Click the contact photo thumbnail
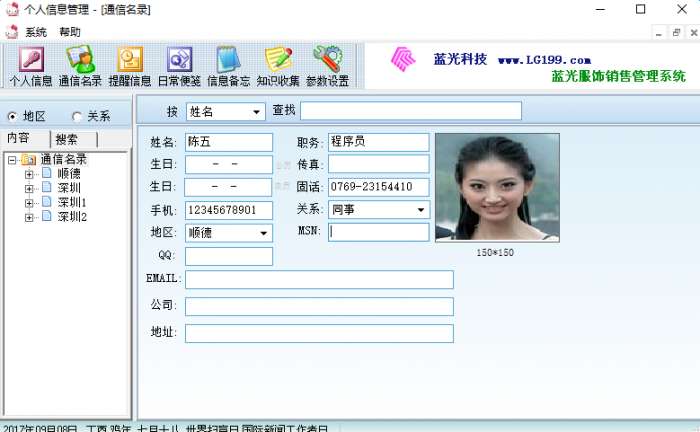 [497, 187]
